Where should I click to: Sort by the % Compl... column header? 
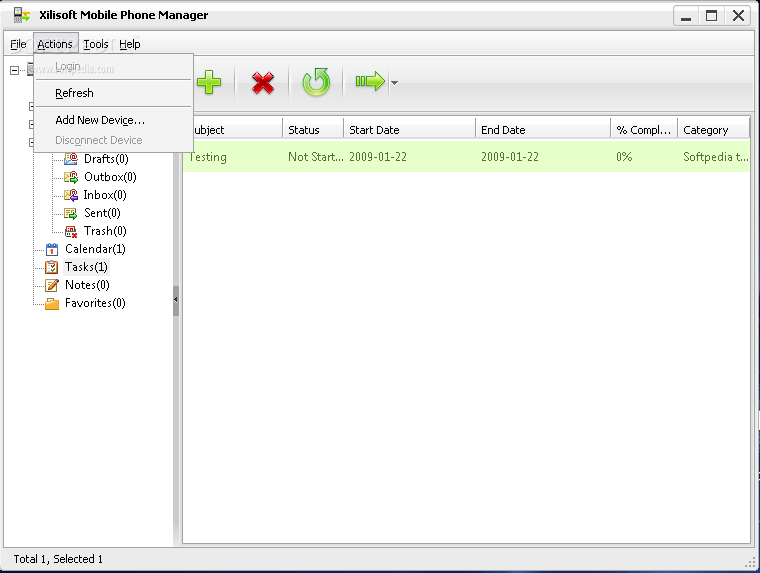coord(644,130)
